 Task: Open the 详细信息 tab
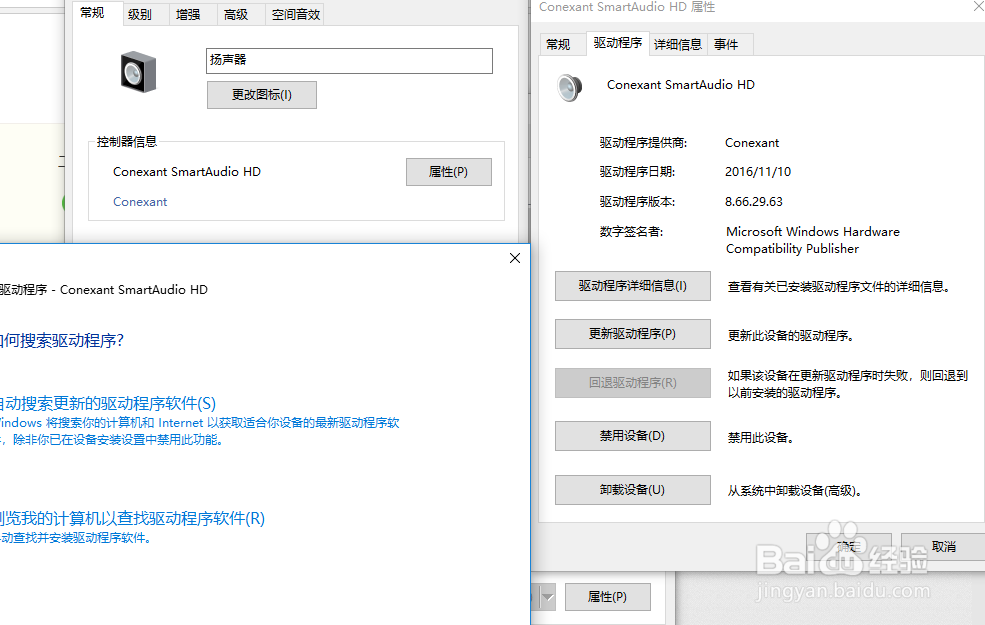[x=678, y=45]
